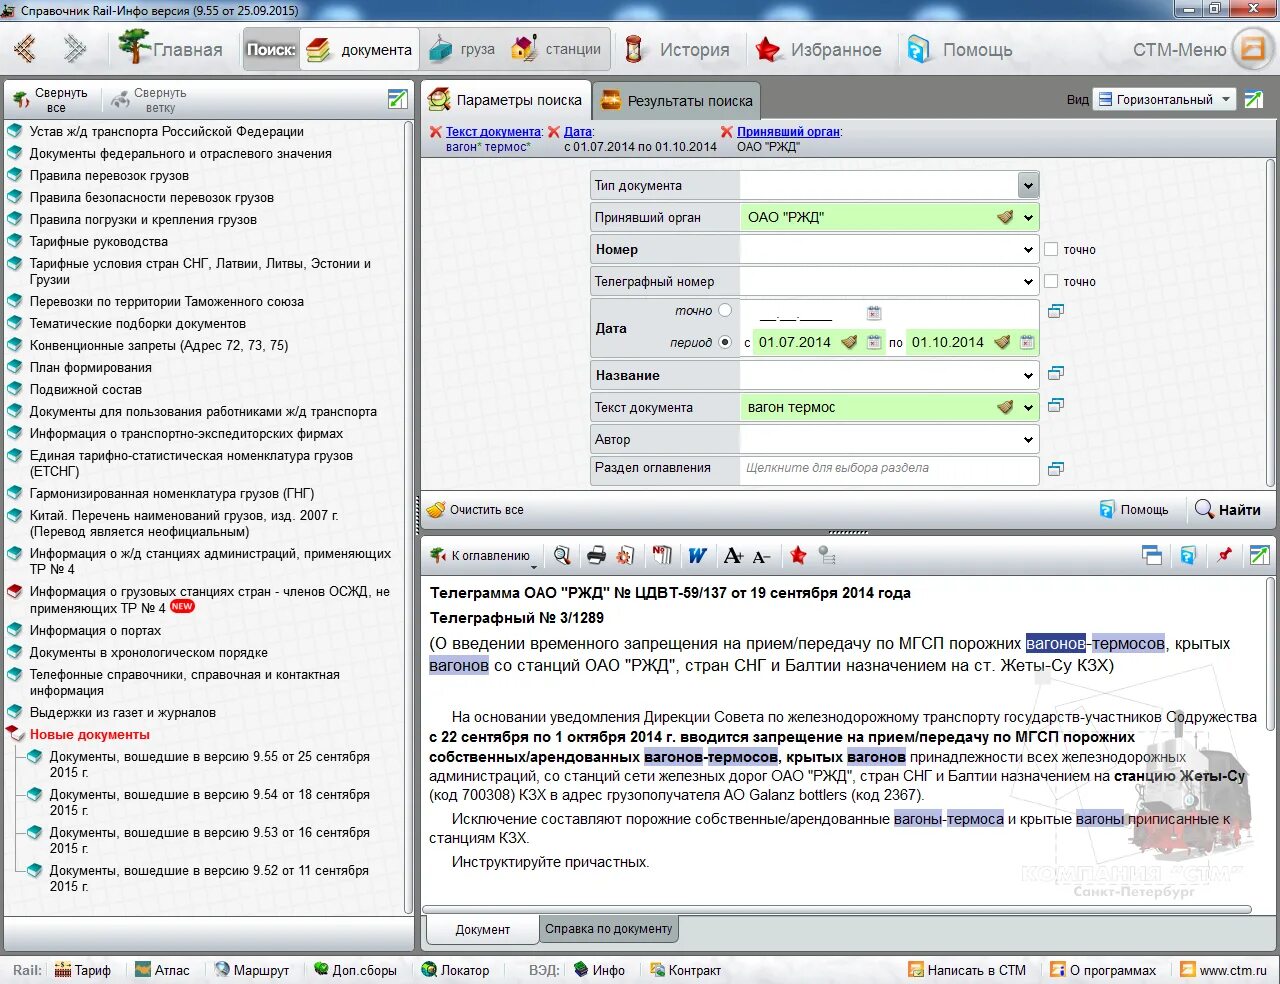Enable точно checkbox for Телеграфный номер

tap(1051, 281)
